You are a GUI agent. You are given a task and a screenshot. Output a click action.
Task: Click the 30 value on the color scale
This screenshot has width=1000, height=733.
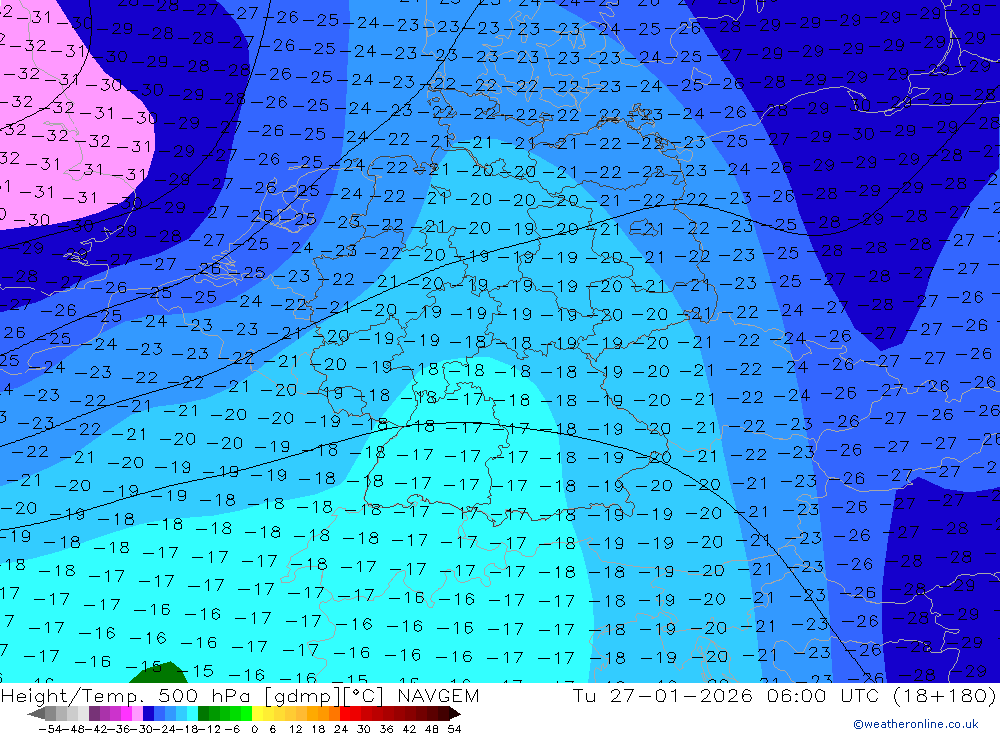364,729
